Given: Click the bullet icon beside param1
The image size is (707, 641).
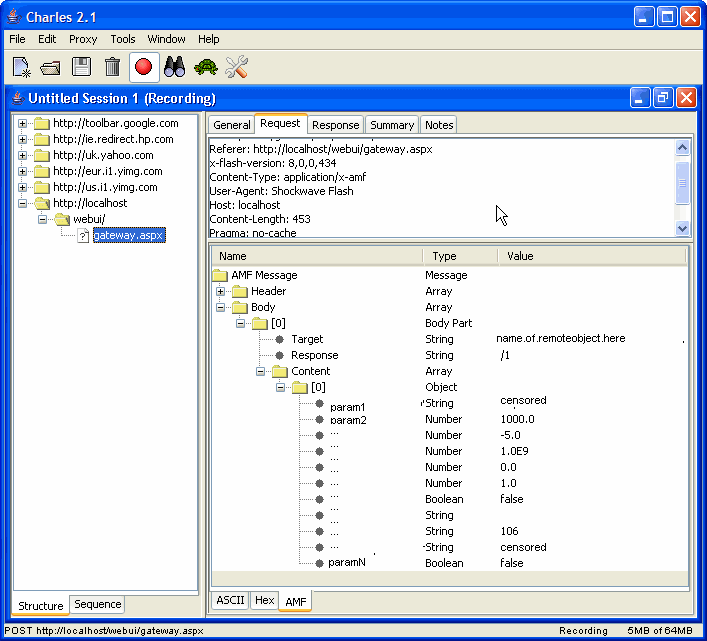Looking at the screenshot, I should 319,403.
